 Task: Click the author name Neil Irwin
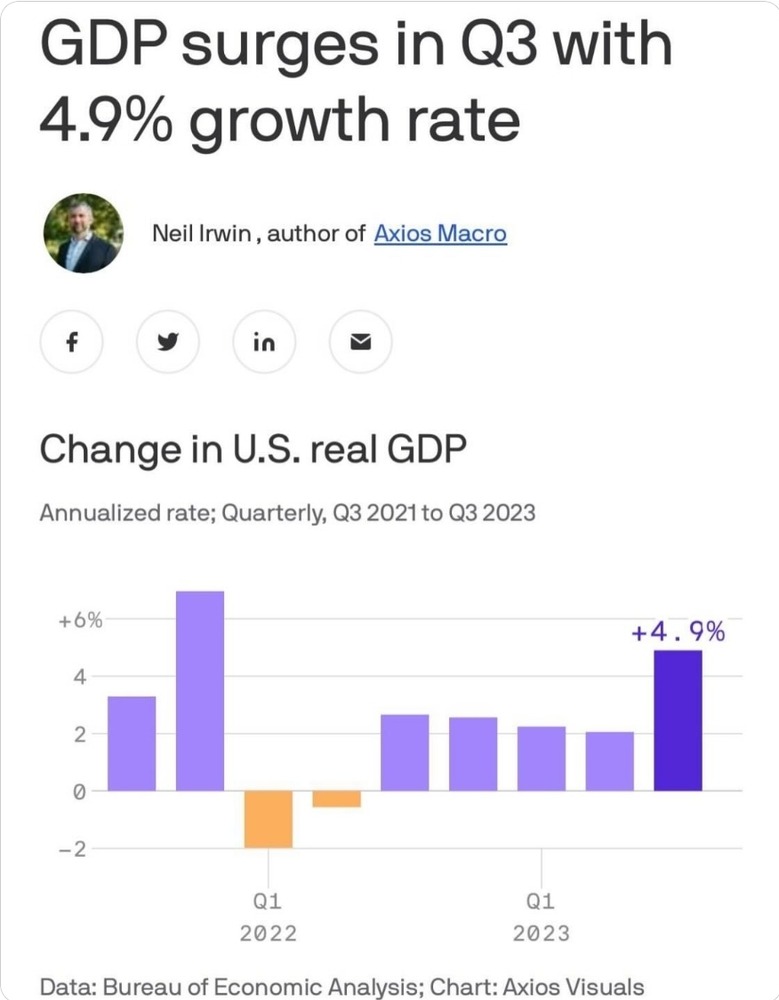click(x=207, y=234)
